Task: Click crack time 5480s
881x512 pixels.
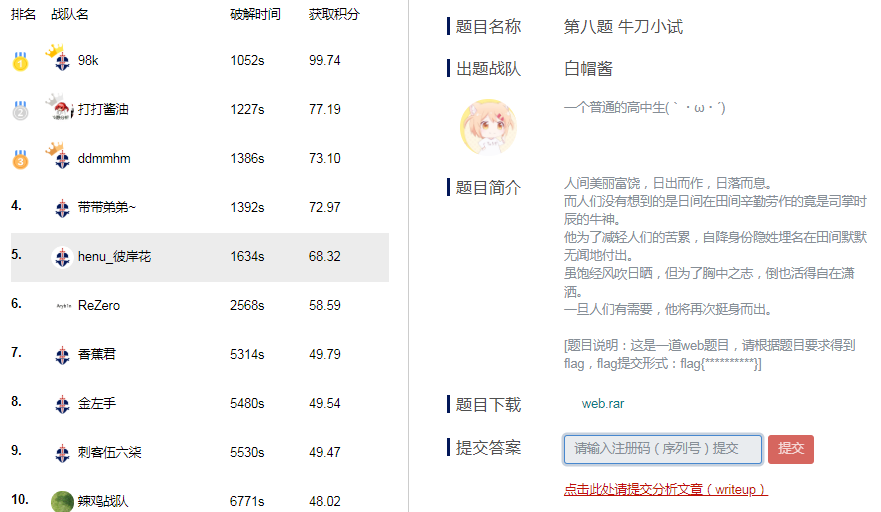Action: tap(247, 404)
